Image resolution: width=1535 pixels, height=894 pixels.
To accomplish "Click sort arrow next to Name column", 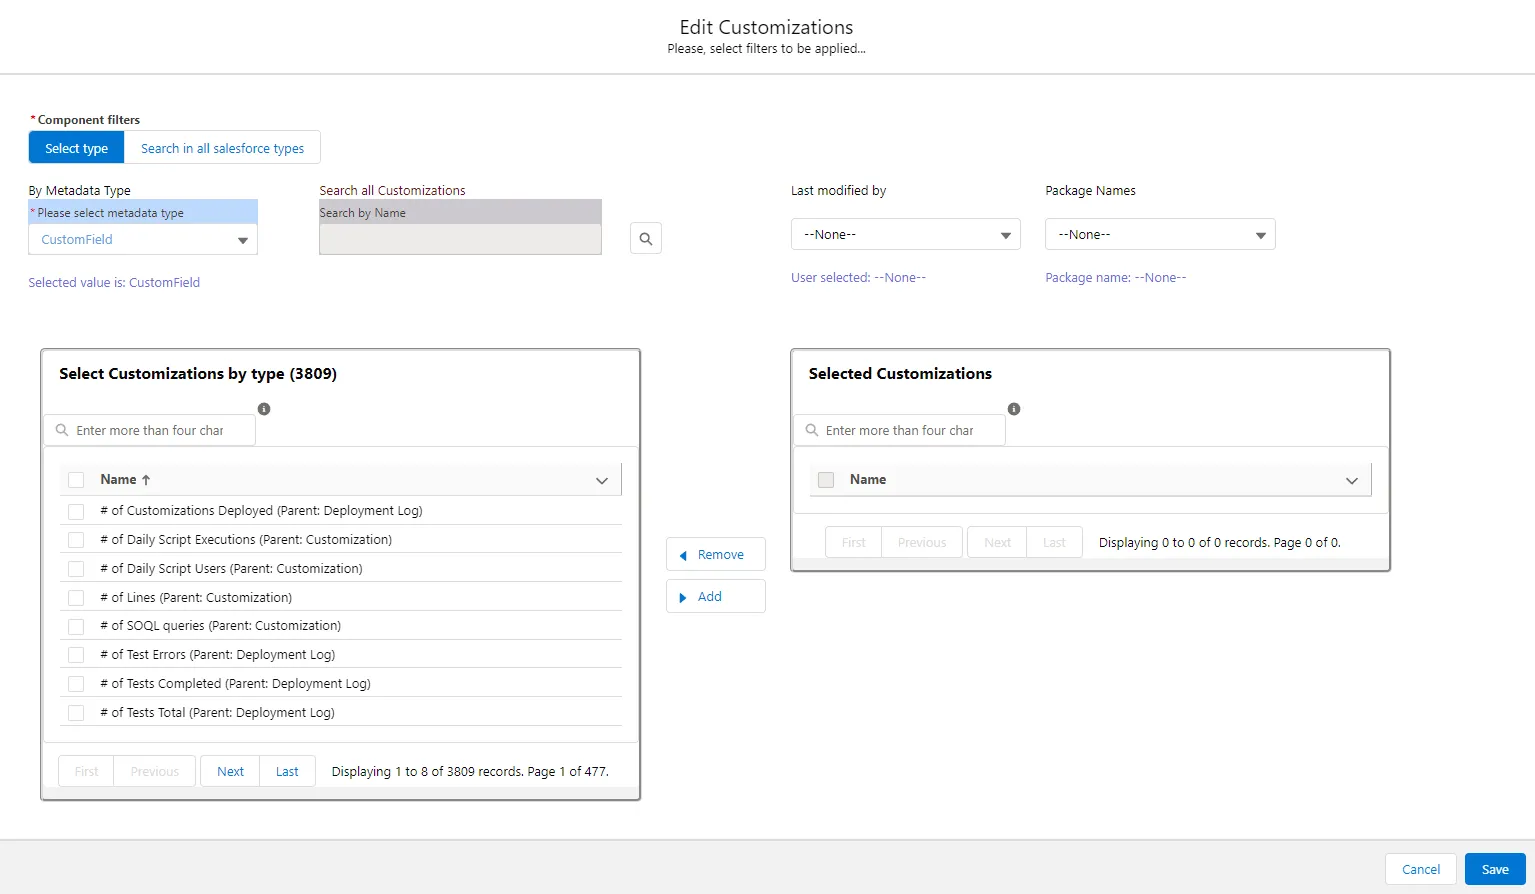I will pos(146,480).
